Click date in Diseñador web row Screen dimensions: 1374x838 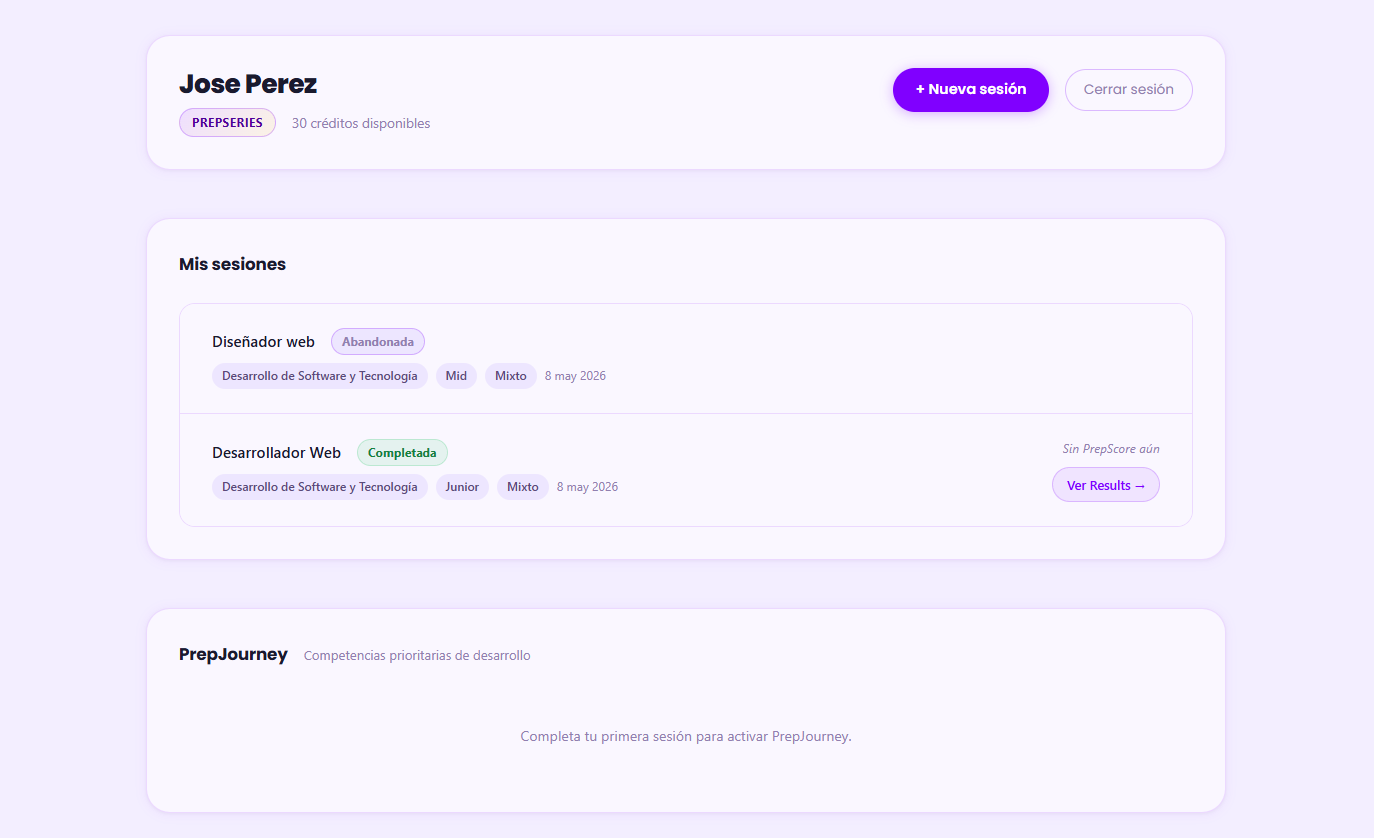click(x=575, y=376)
